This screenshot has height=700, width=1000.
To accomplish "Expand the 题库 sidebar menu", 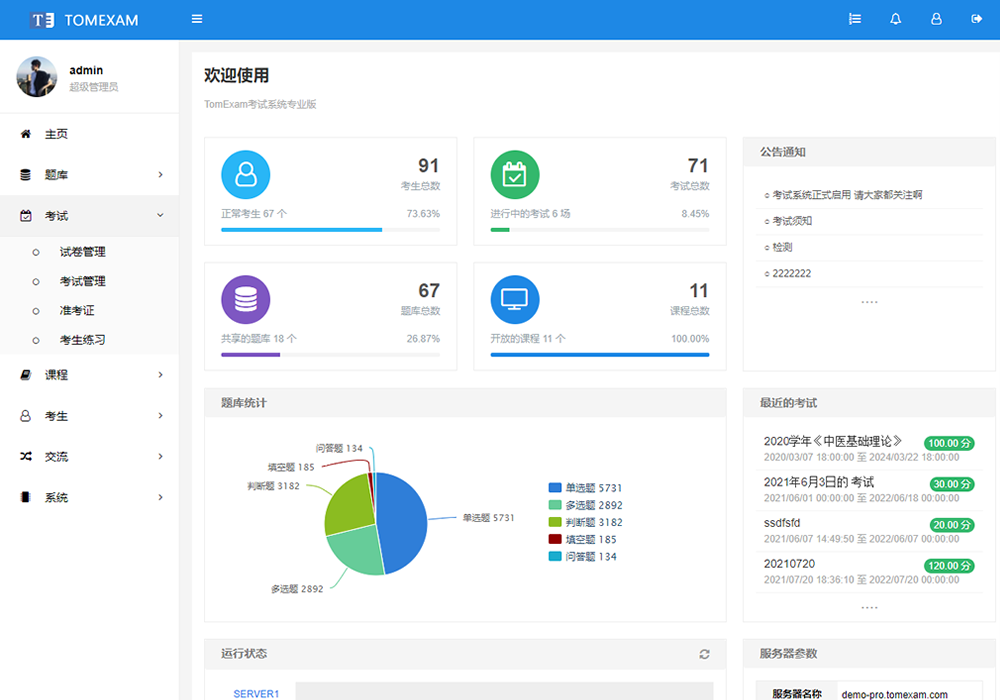I will pyautogui.click(x=90, y=175).
